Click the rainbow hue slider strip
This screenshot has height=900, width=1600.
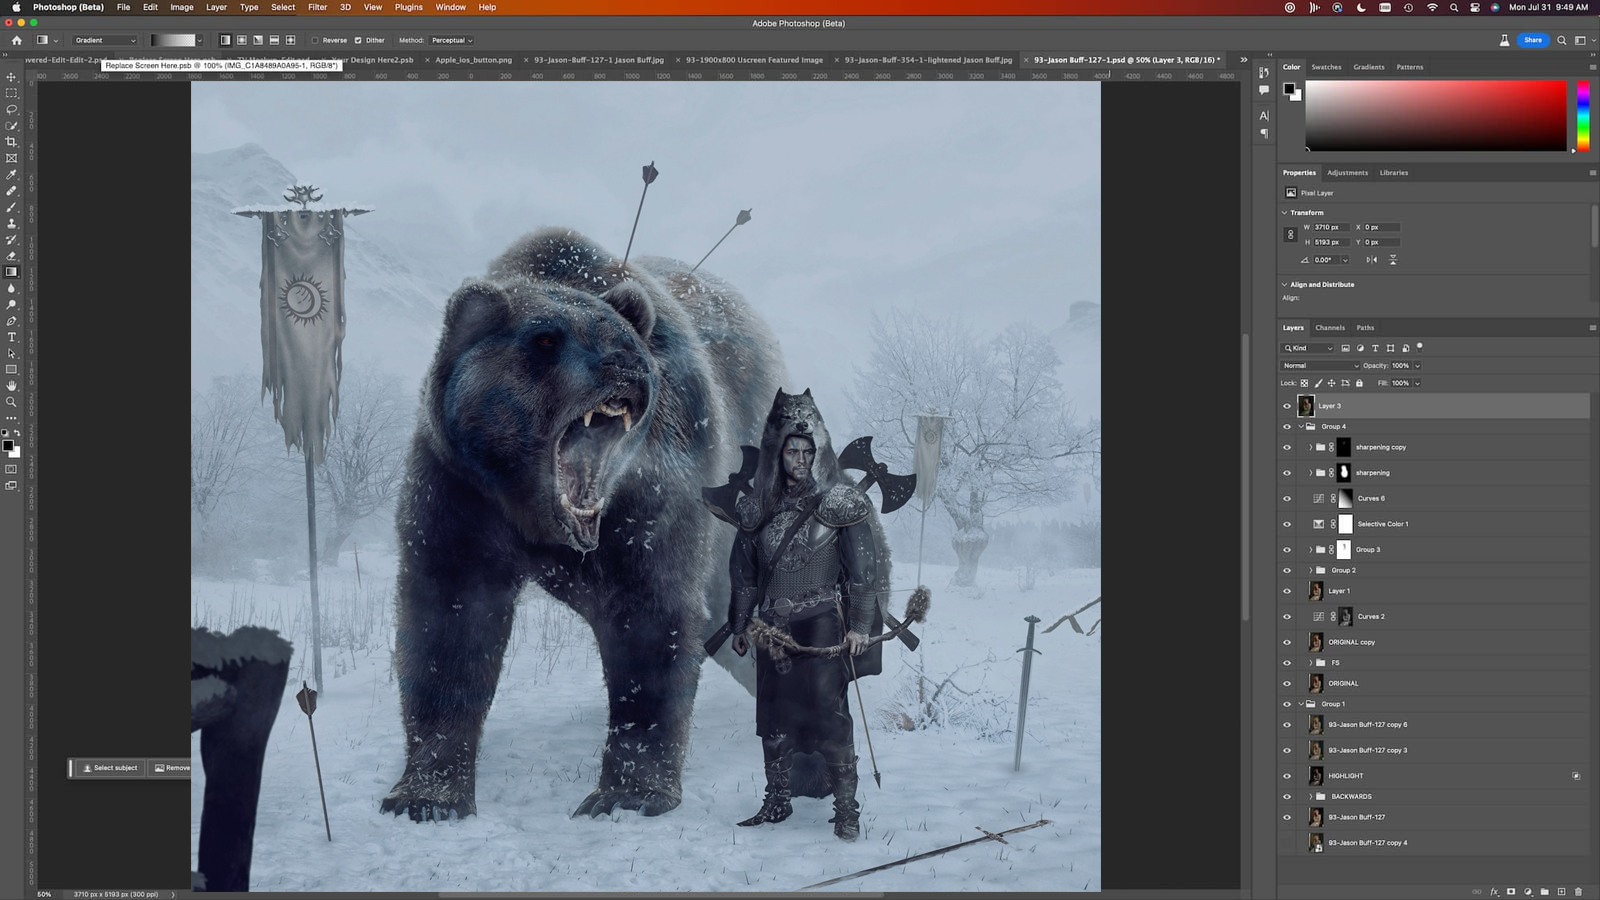1583,116
